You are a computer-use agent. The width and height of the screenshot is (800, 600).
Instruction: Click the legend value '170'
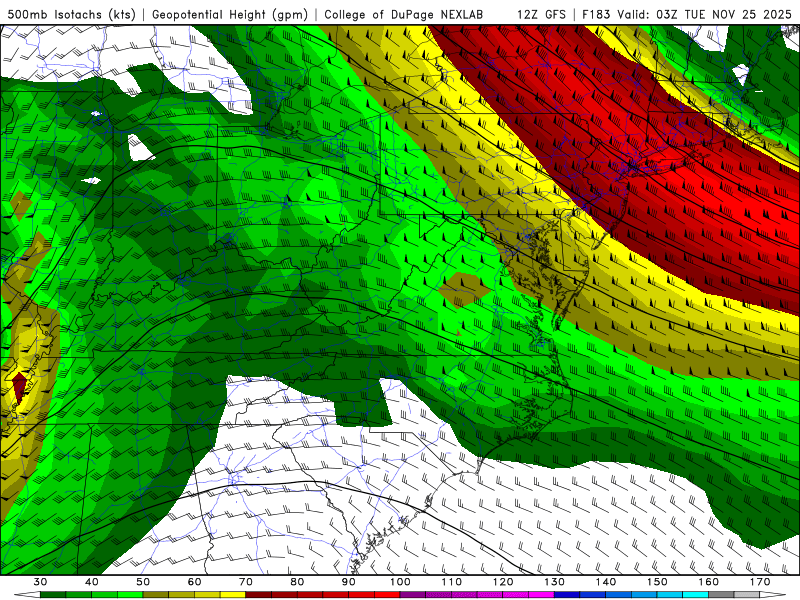[760, 582]
